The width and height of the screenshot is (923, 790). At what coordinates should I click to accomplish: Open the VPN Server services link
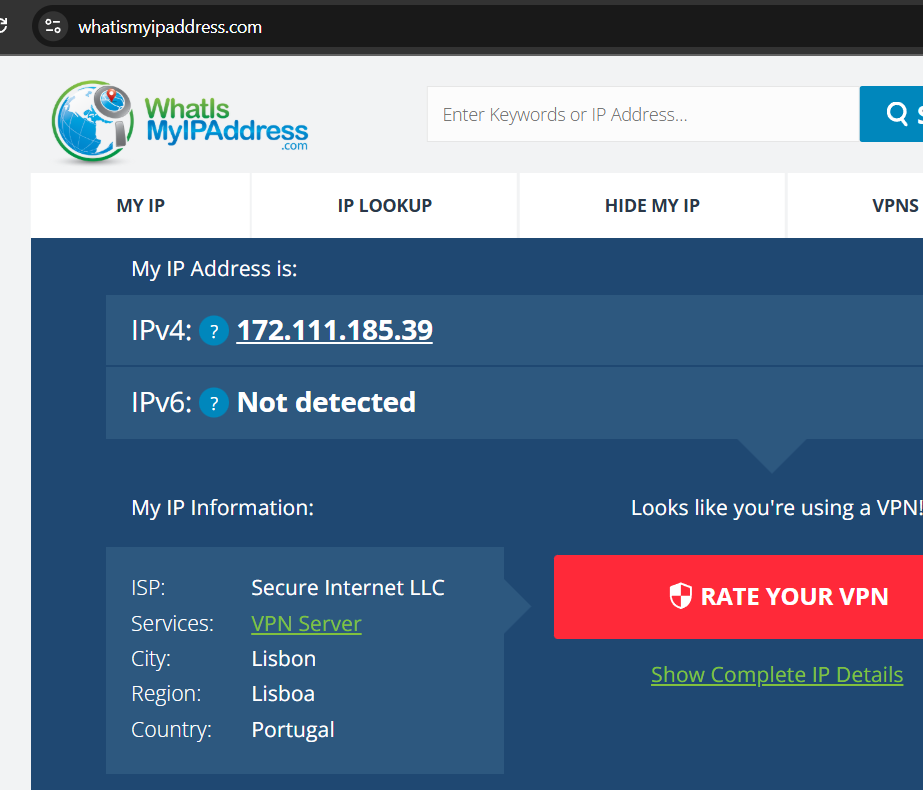click(x=306, y=623)
